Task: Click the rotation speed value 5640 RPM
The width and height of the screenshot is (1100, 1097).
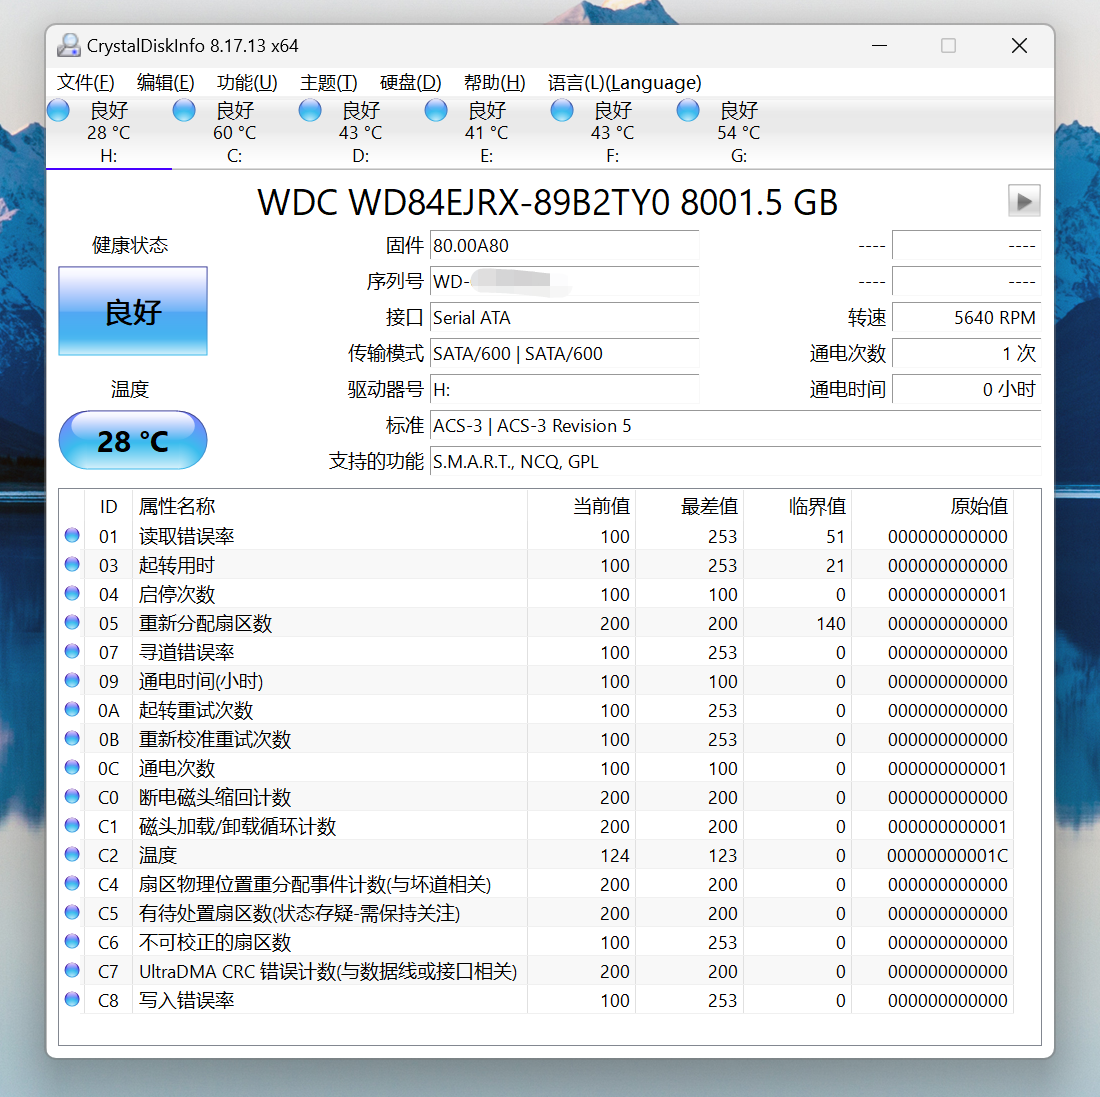Action: (966, 318)
